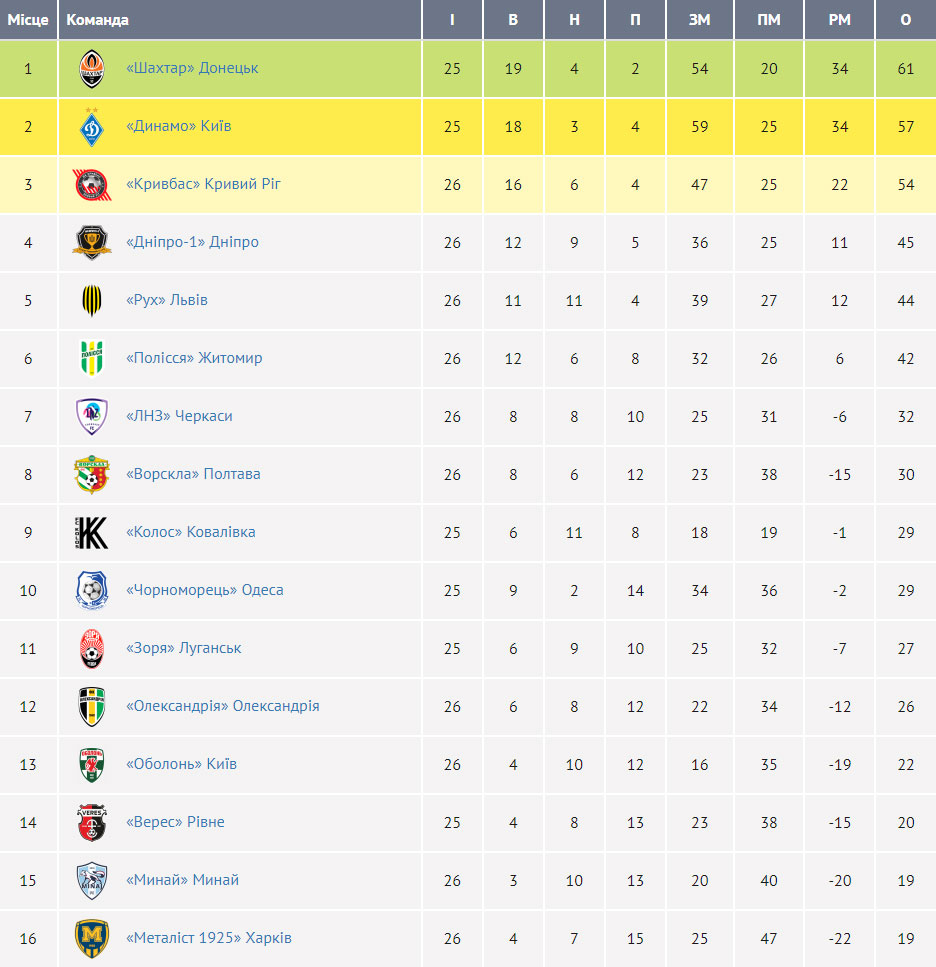
Task: Open the «Минай» Минай team link
Action: [183, 879]
